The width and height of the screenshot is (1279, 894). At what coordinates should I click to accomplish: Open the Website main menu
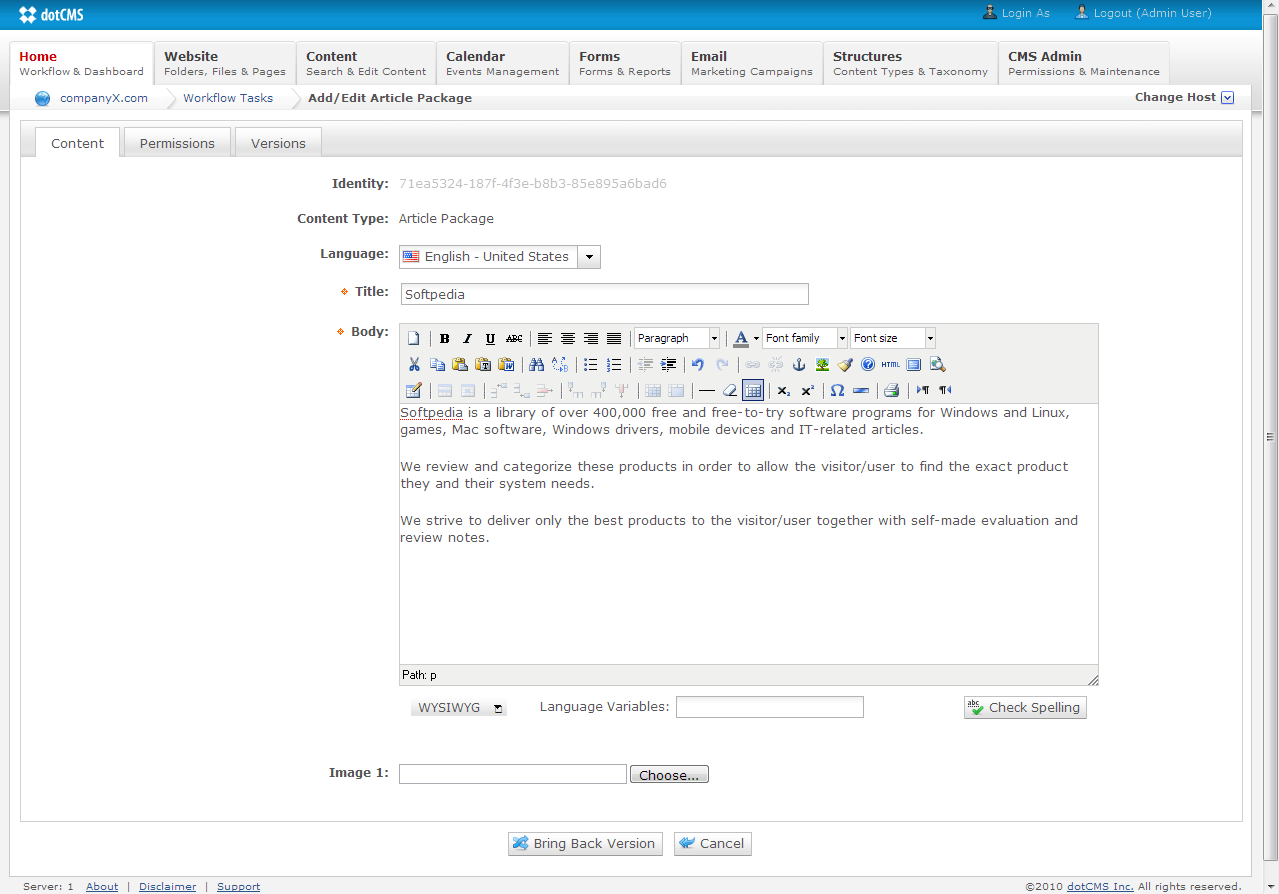click(x=225, y=63)
